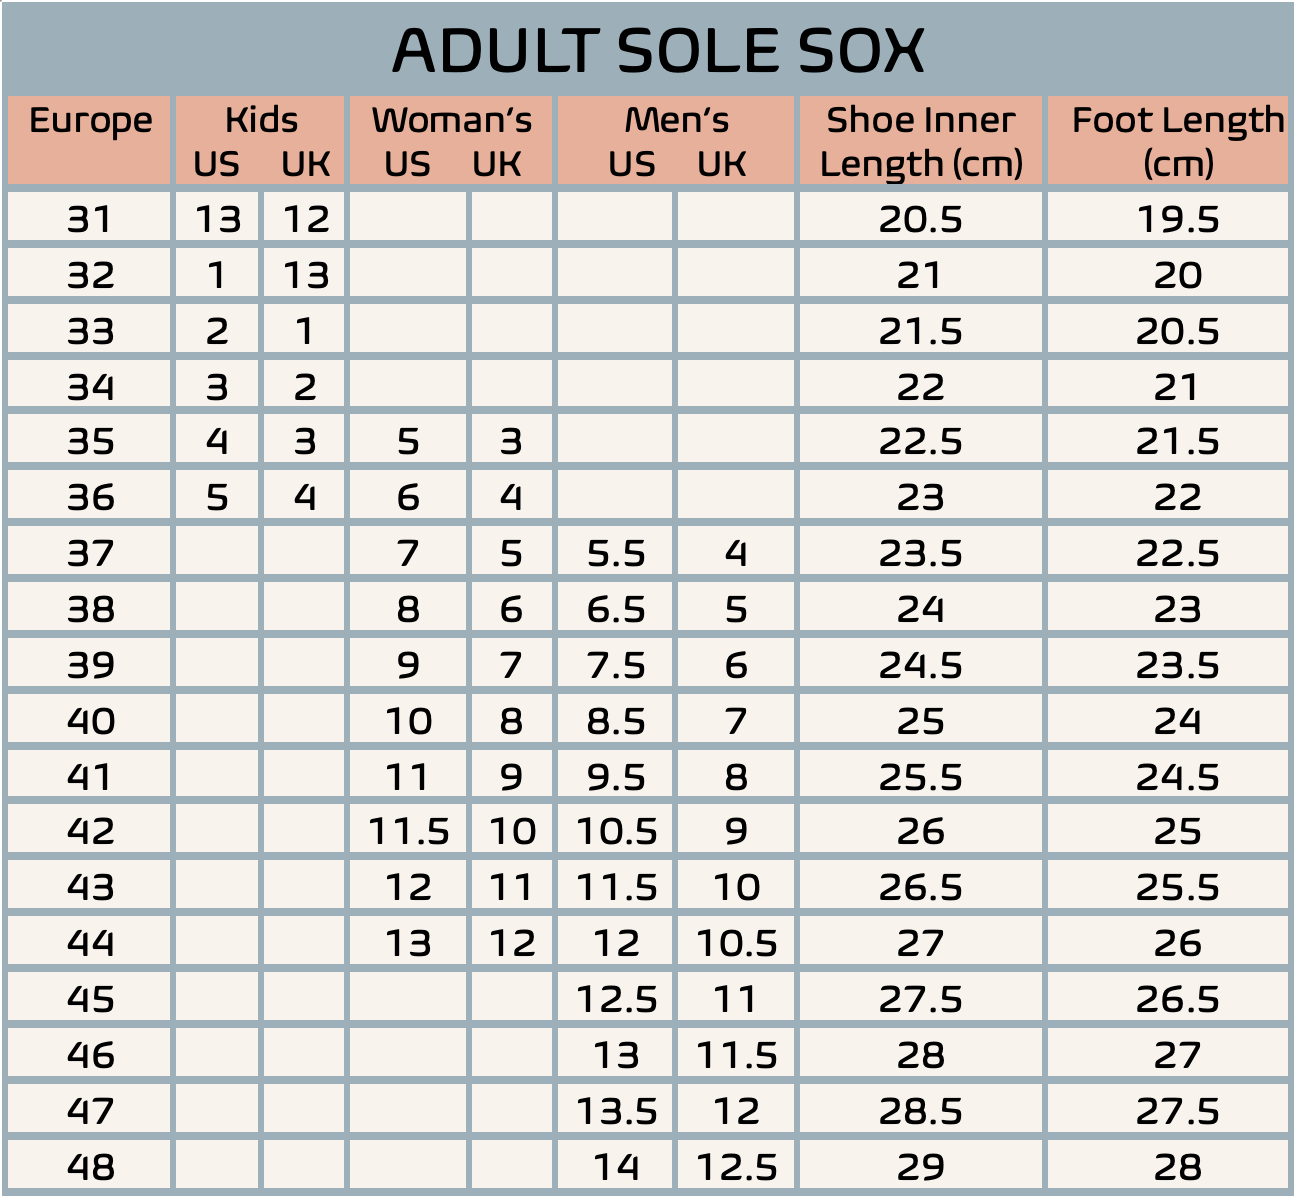1294x1196 pixels.
Task: Select Men's US size 13.5 cell
Action: tap(616, 1111)
